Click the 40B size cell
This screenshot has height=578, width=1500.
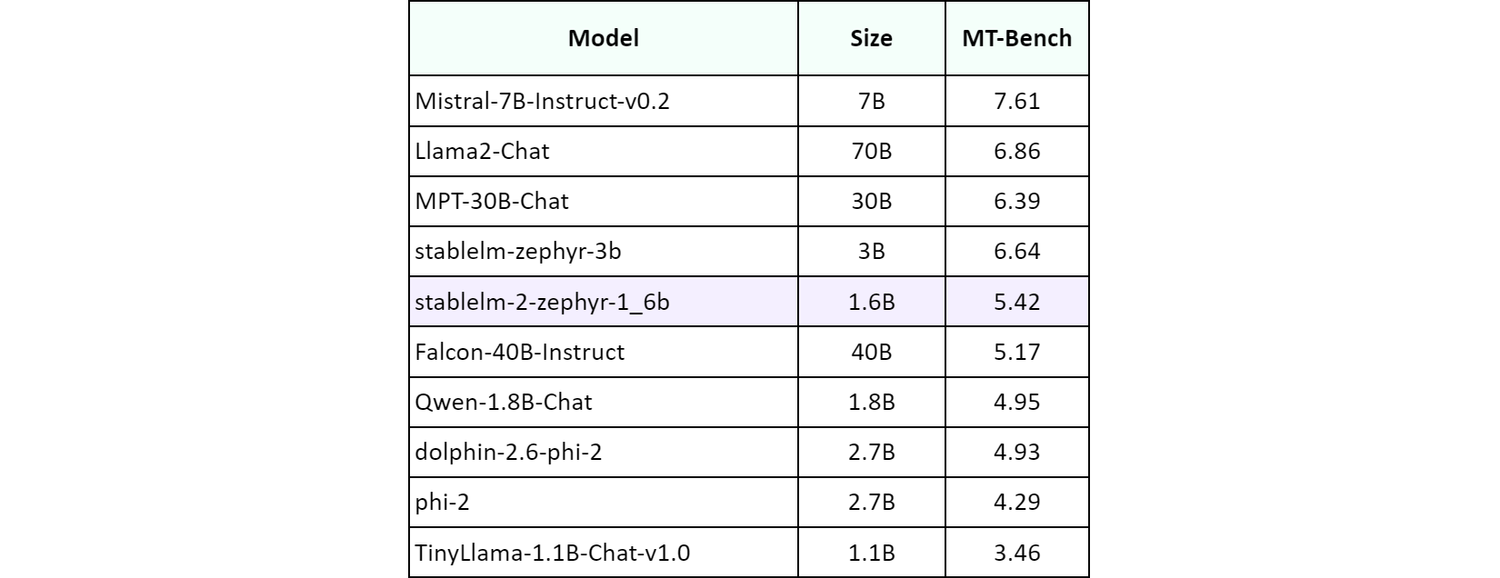pyautogui.click(x=871, y=351)
